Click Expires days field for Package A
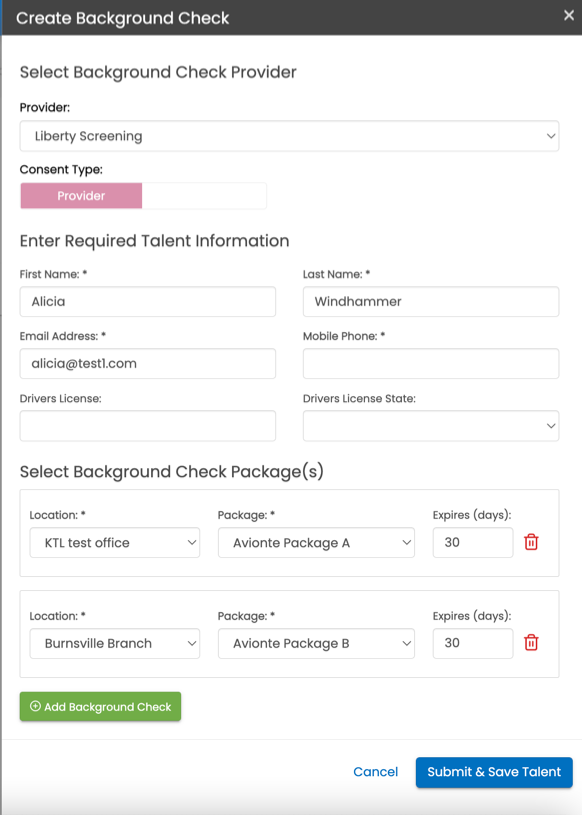This screenshot has width=582, height=815. [473, 543]
